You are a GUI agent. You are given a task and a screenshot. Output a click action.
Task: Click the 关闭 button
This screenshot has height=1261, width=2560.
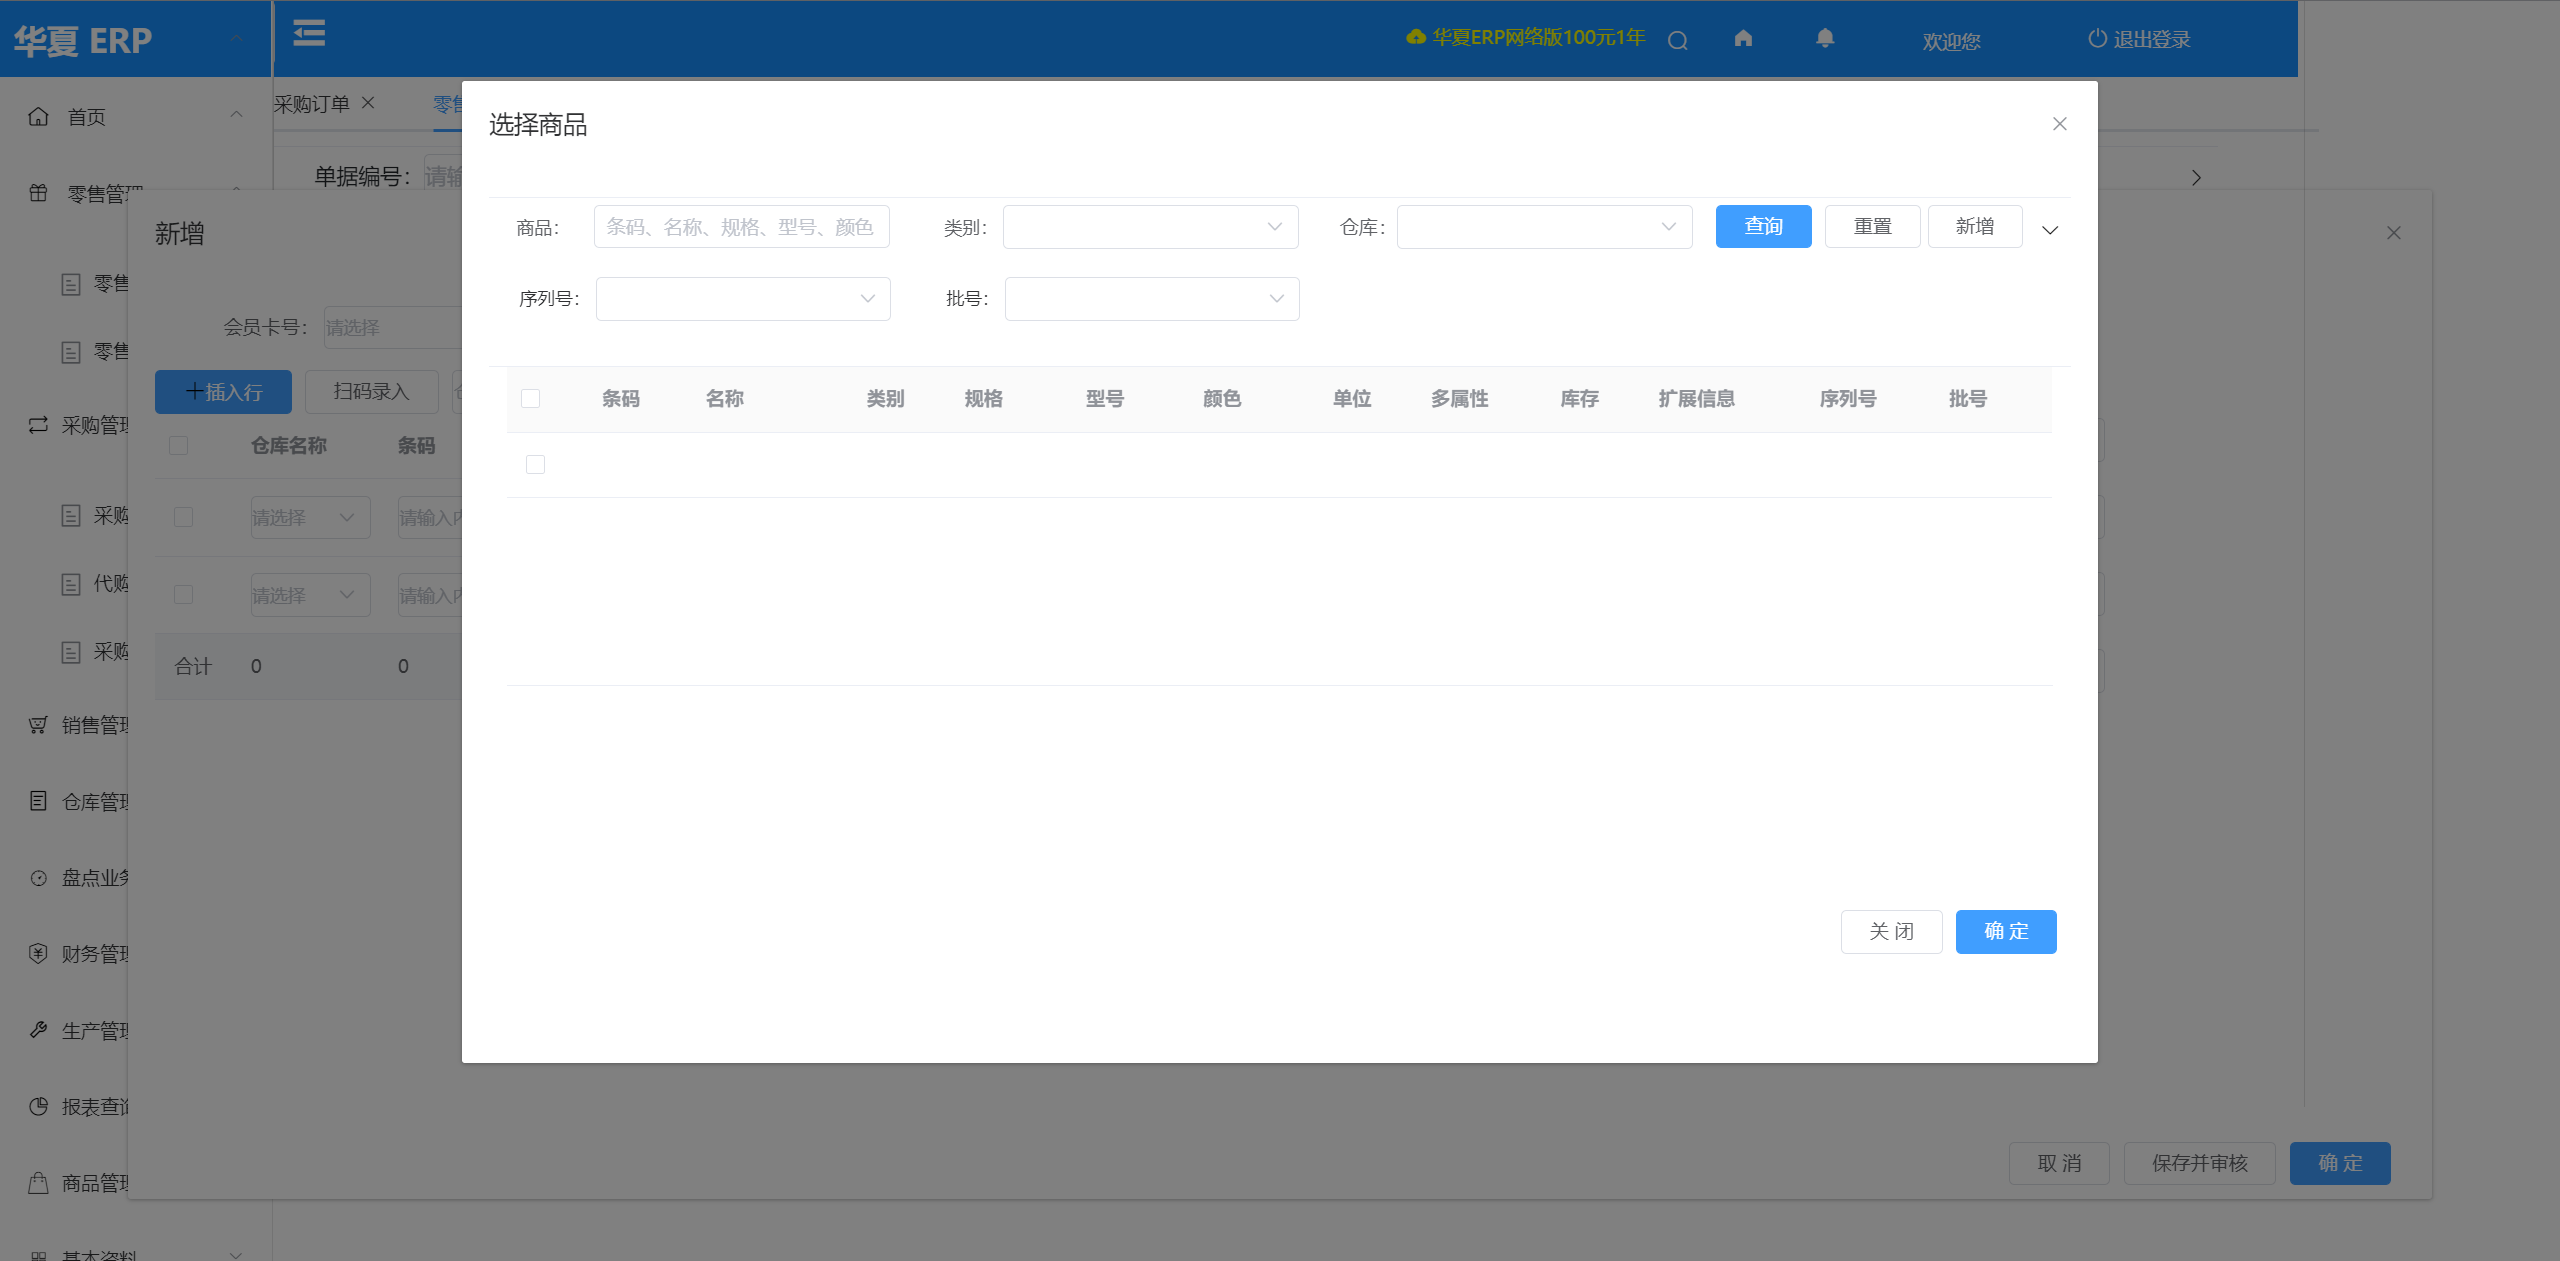point(1891,932)
